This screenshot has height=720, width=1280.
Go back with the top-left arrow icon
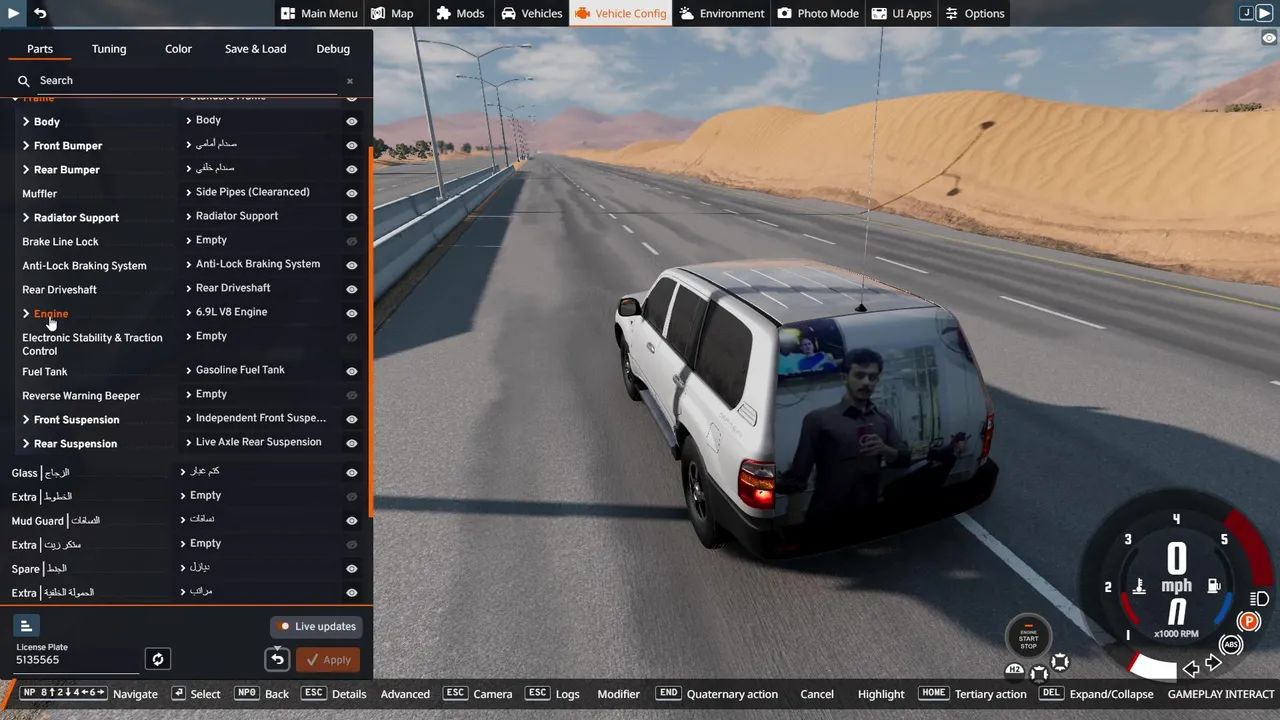[x=40, y=13]
